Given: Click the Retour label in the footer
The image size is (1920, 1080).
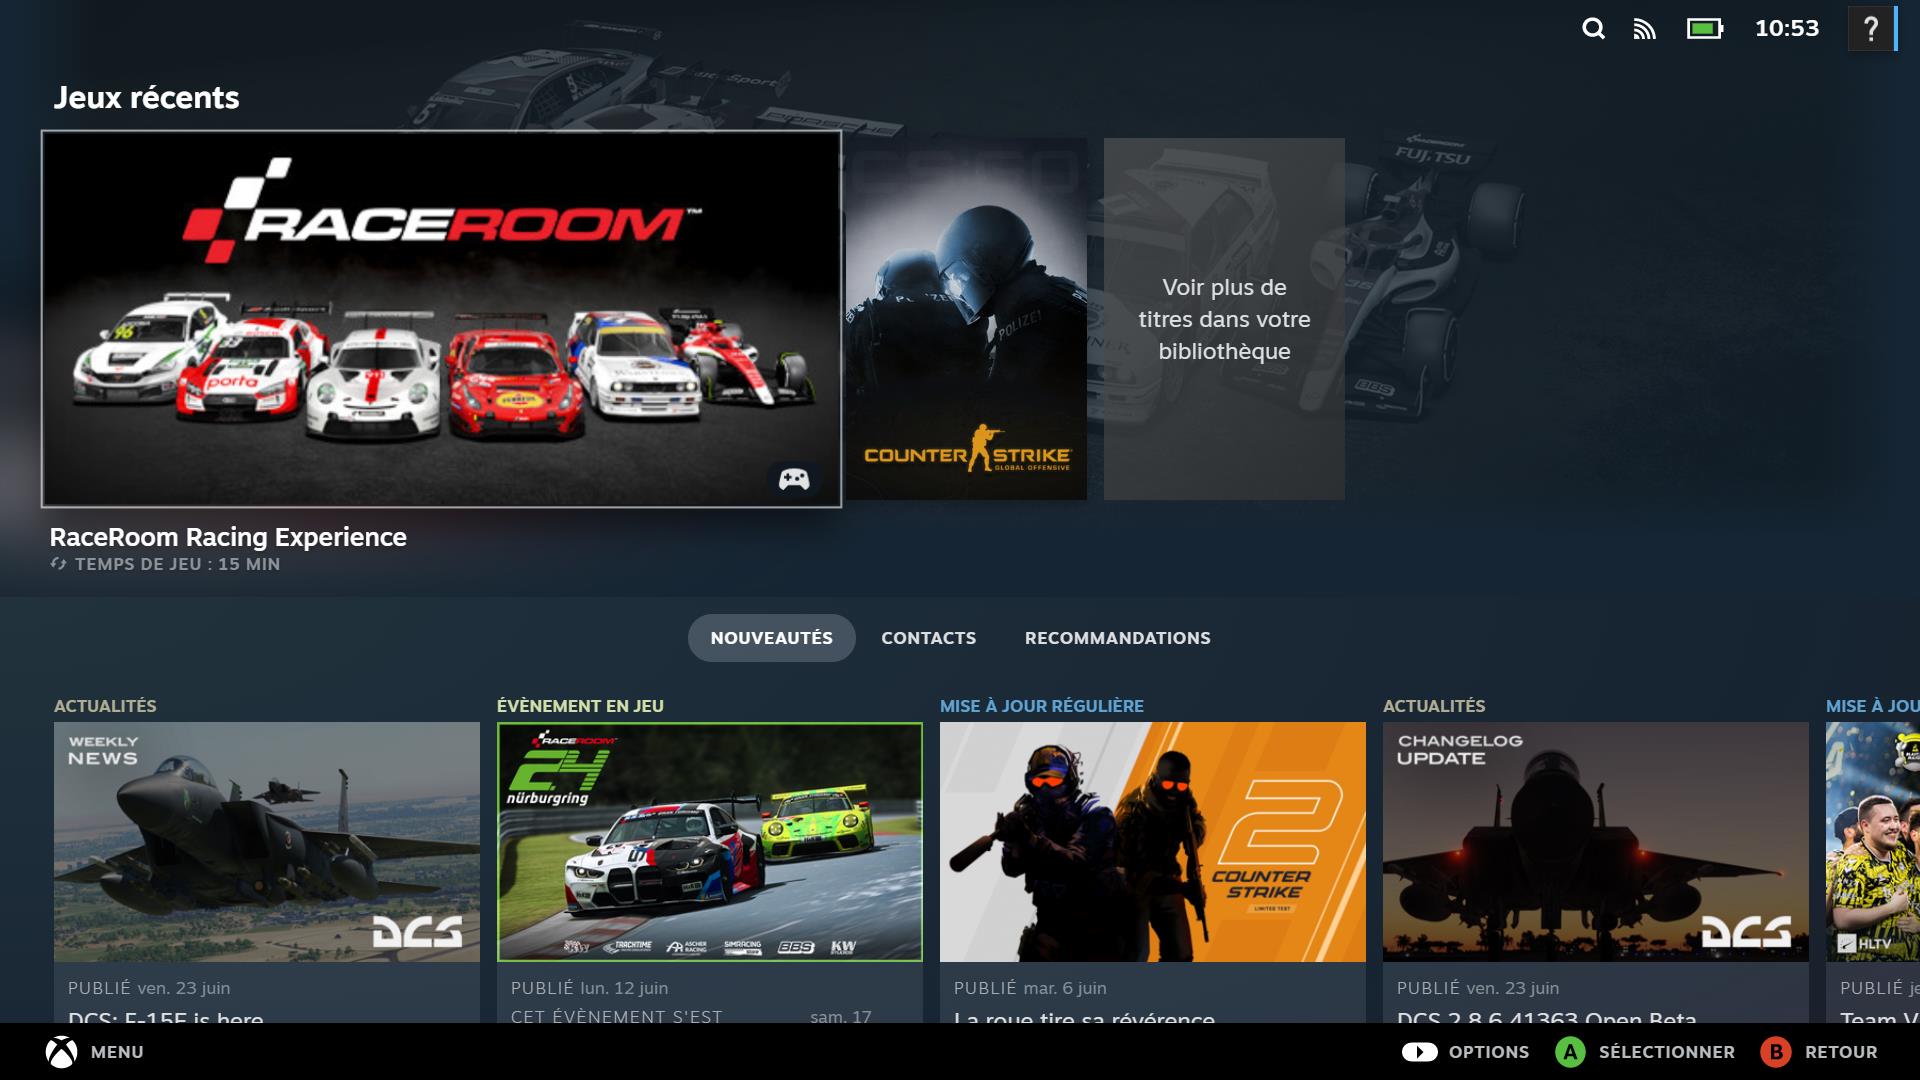Looking at the screenshot, I should [x=1841, y=1052].
